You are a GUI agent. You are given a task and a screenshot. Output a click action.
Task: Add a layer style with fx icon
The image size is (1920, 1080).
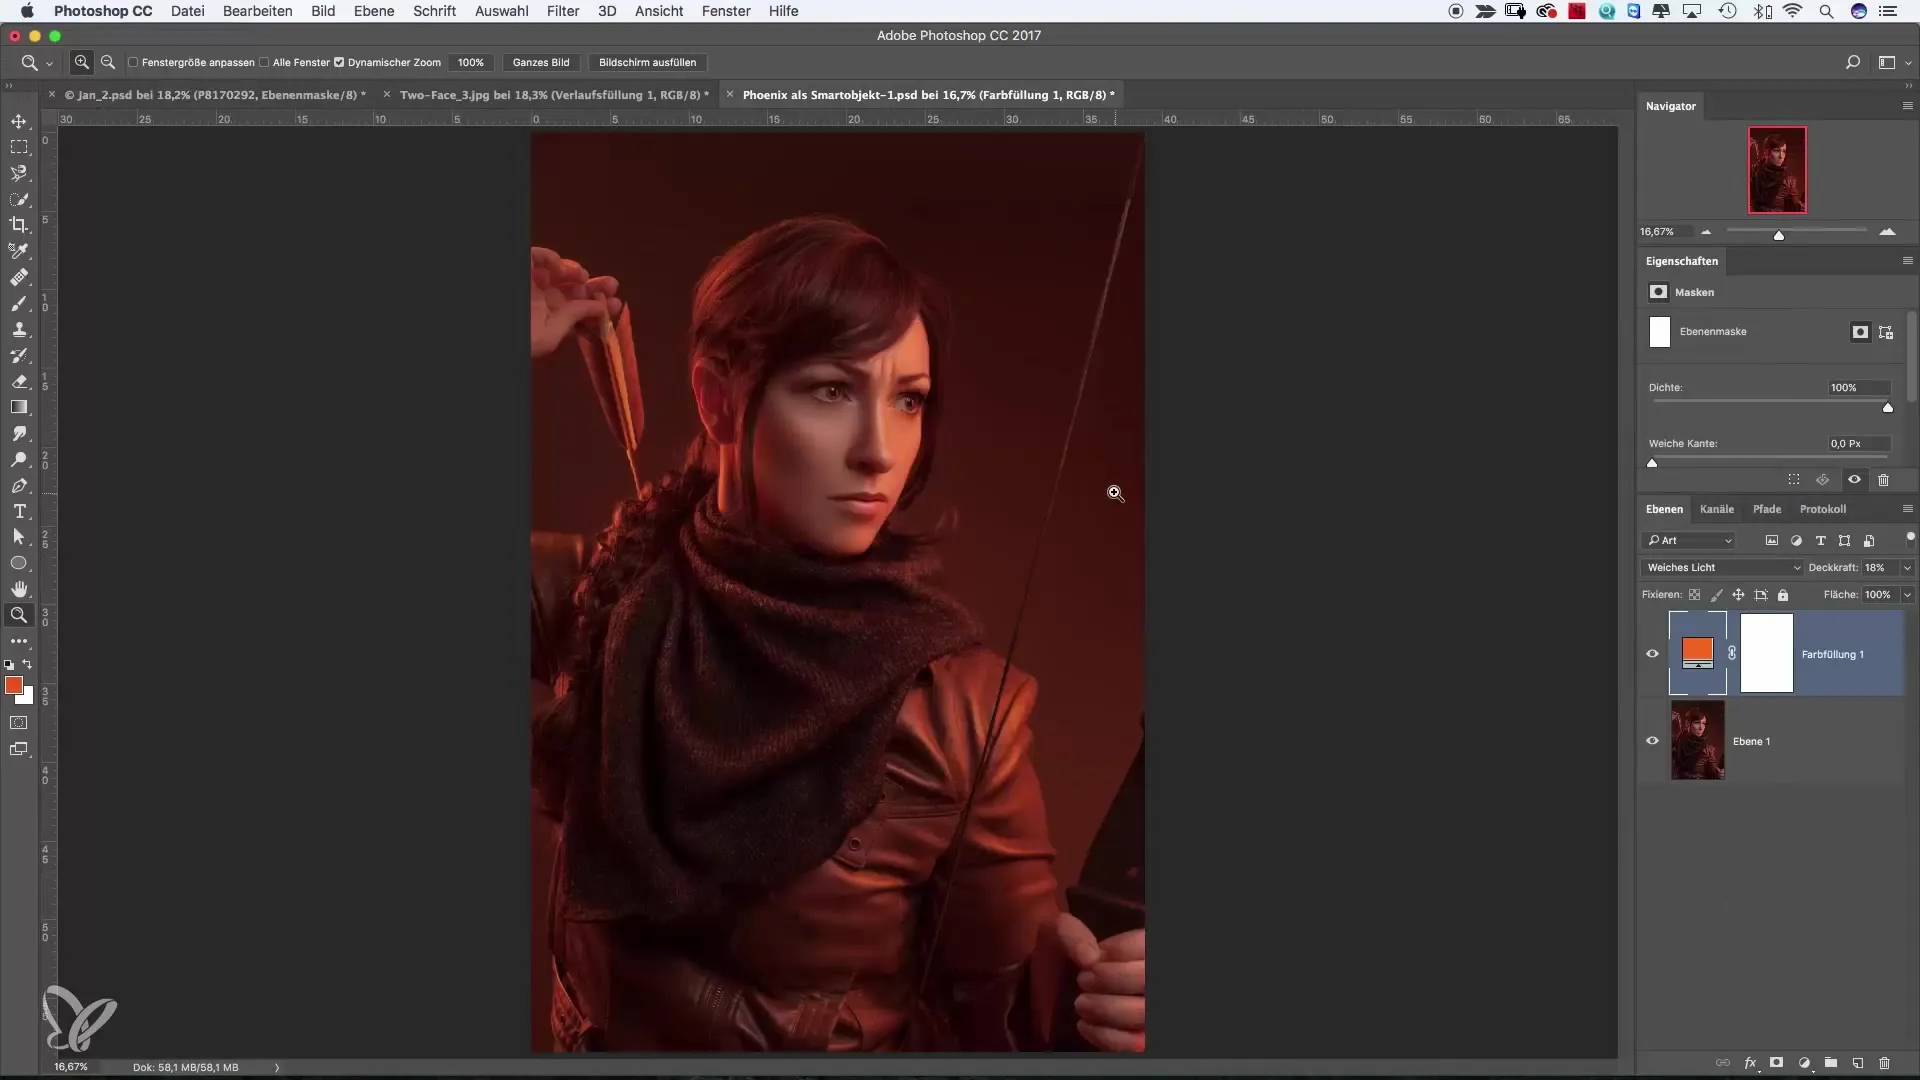pyautogui.click(x=1751, y=1063)
